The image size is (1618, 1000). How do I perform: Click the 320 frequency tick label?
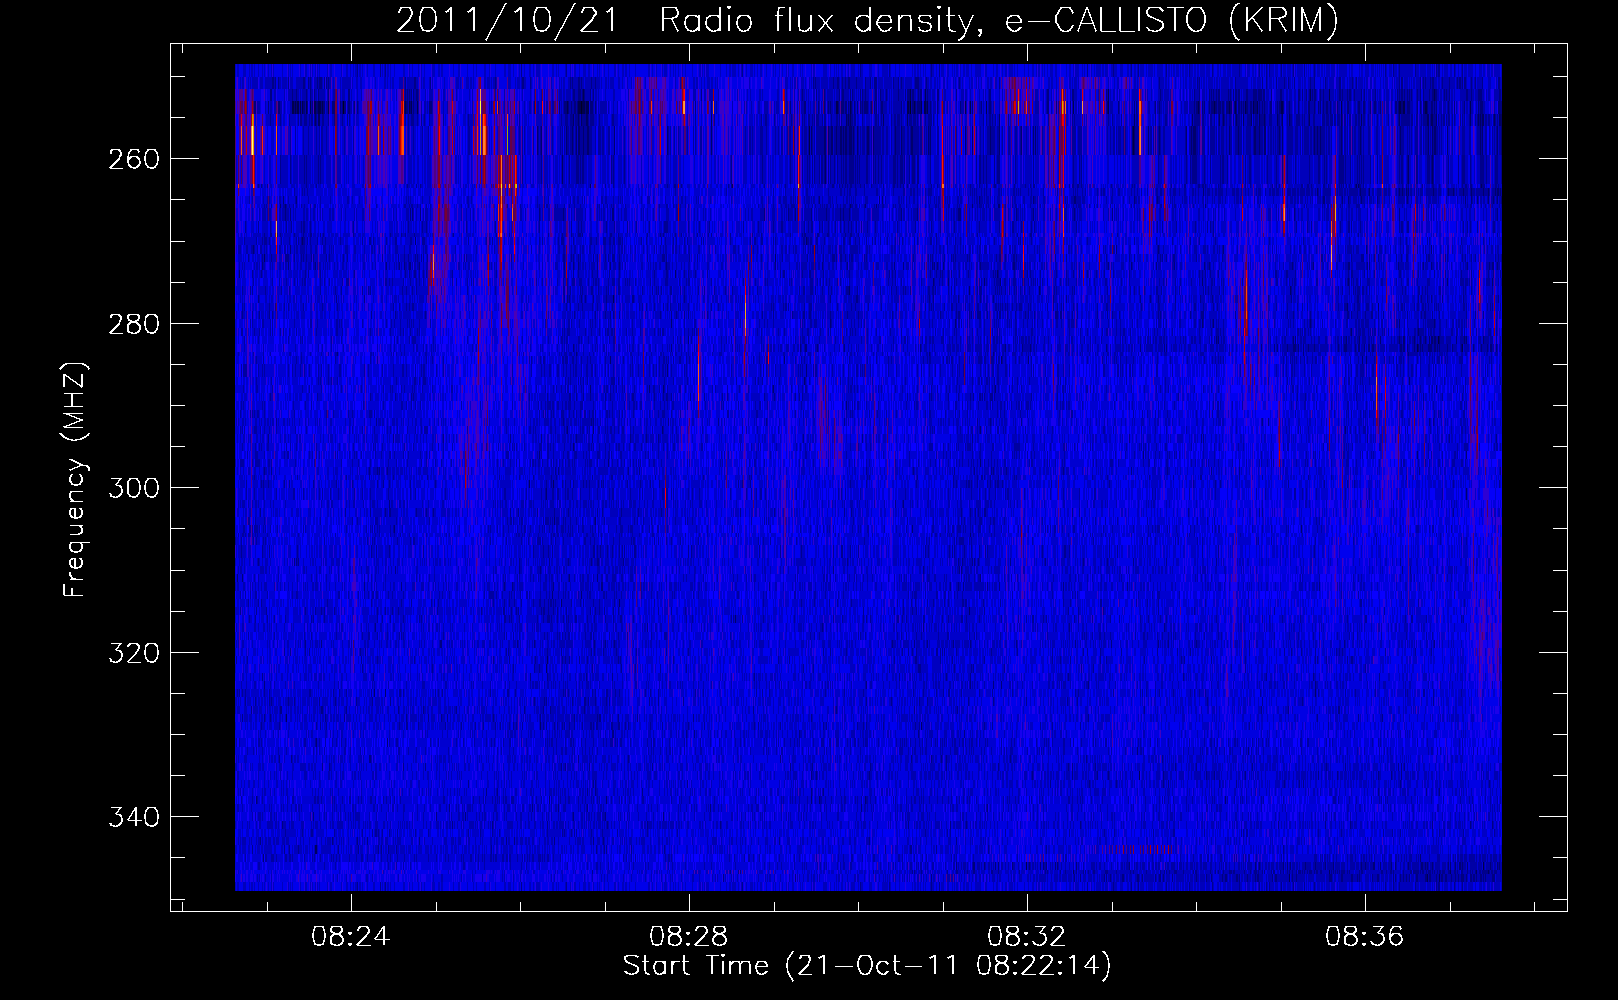coord(133,653)
